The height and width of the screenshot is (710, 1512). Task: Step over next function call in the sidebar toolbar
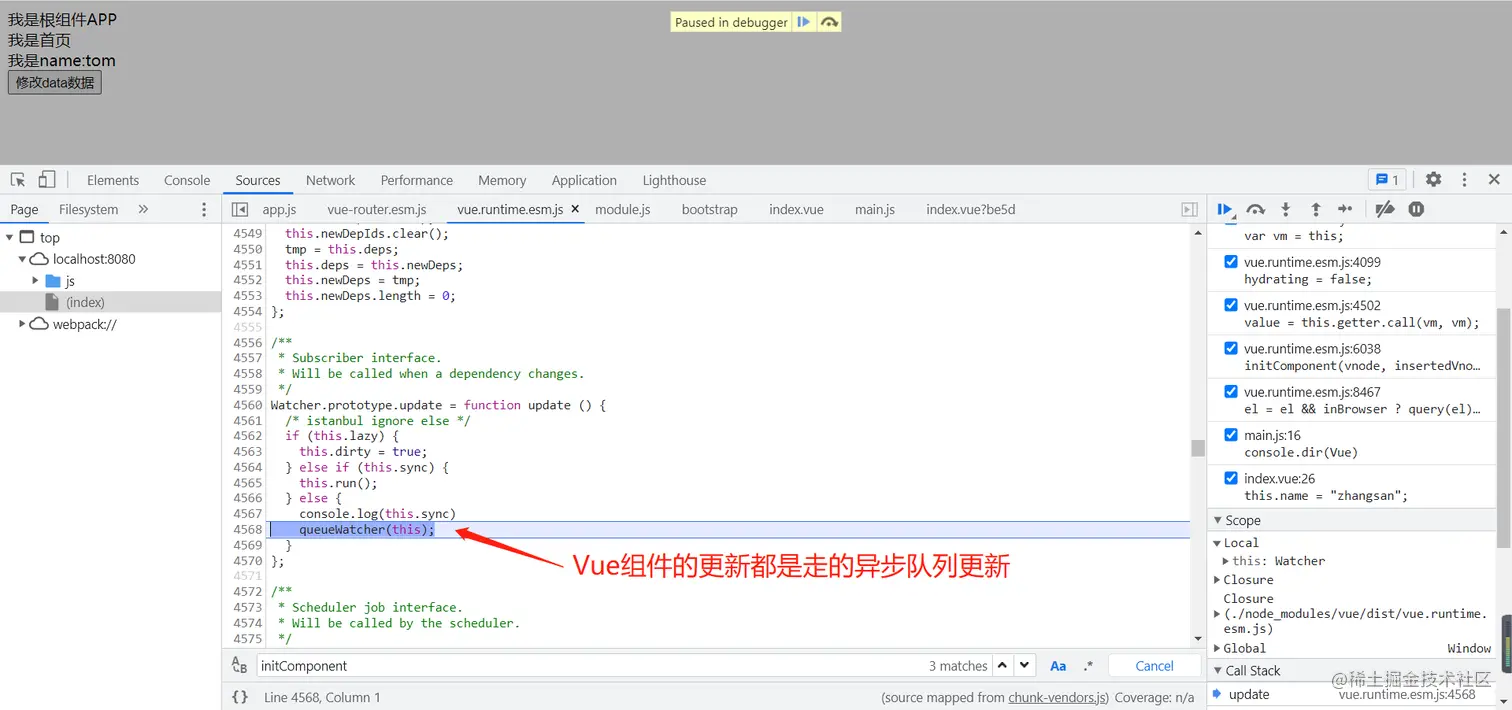[x=1256, y=209]
